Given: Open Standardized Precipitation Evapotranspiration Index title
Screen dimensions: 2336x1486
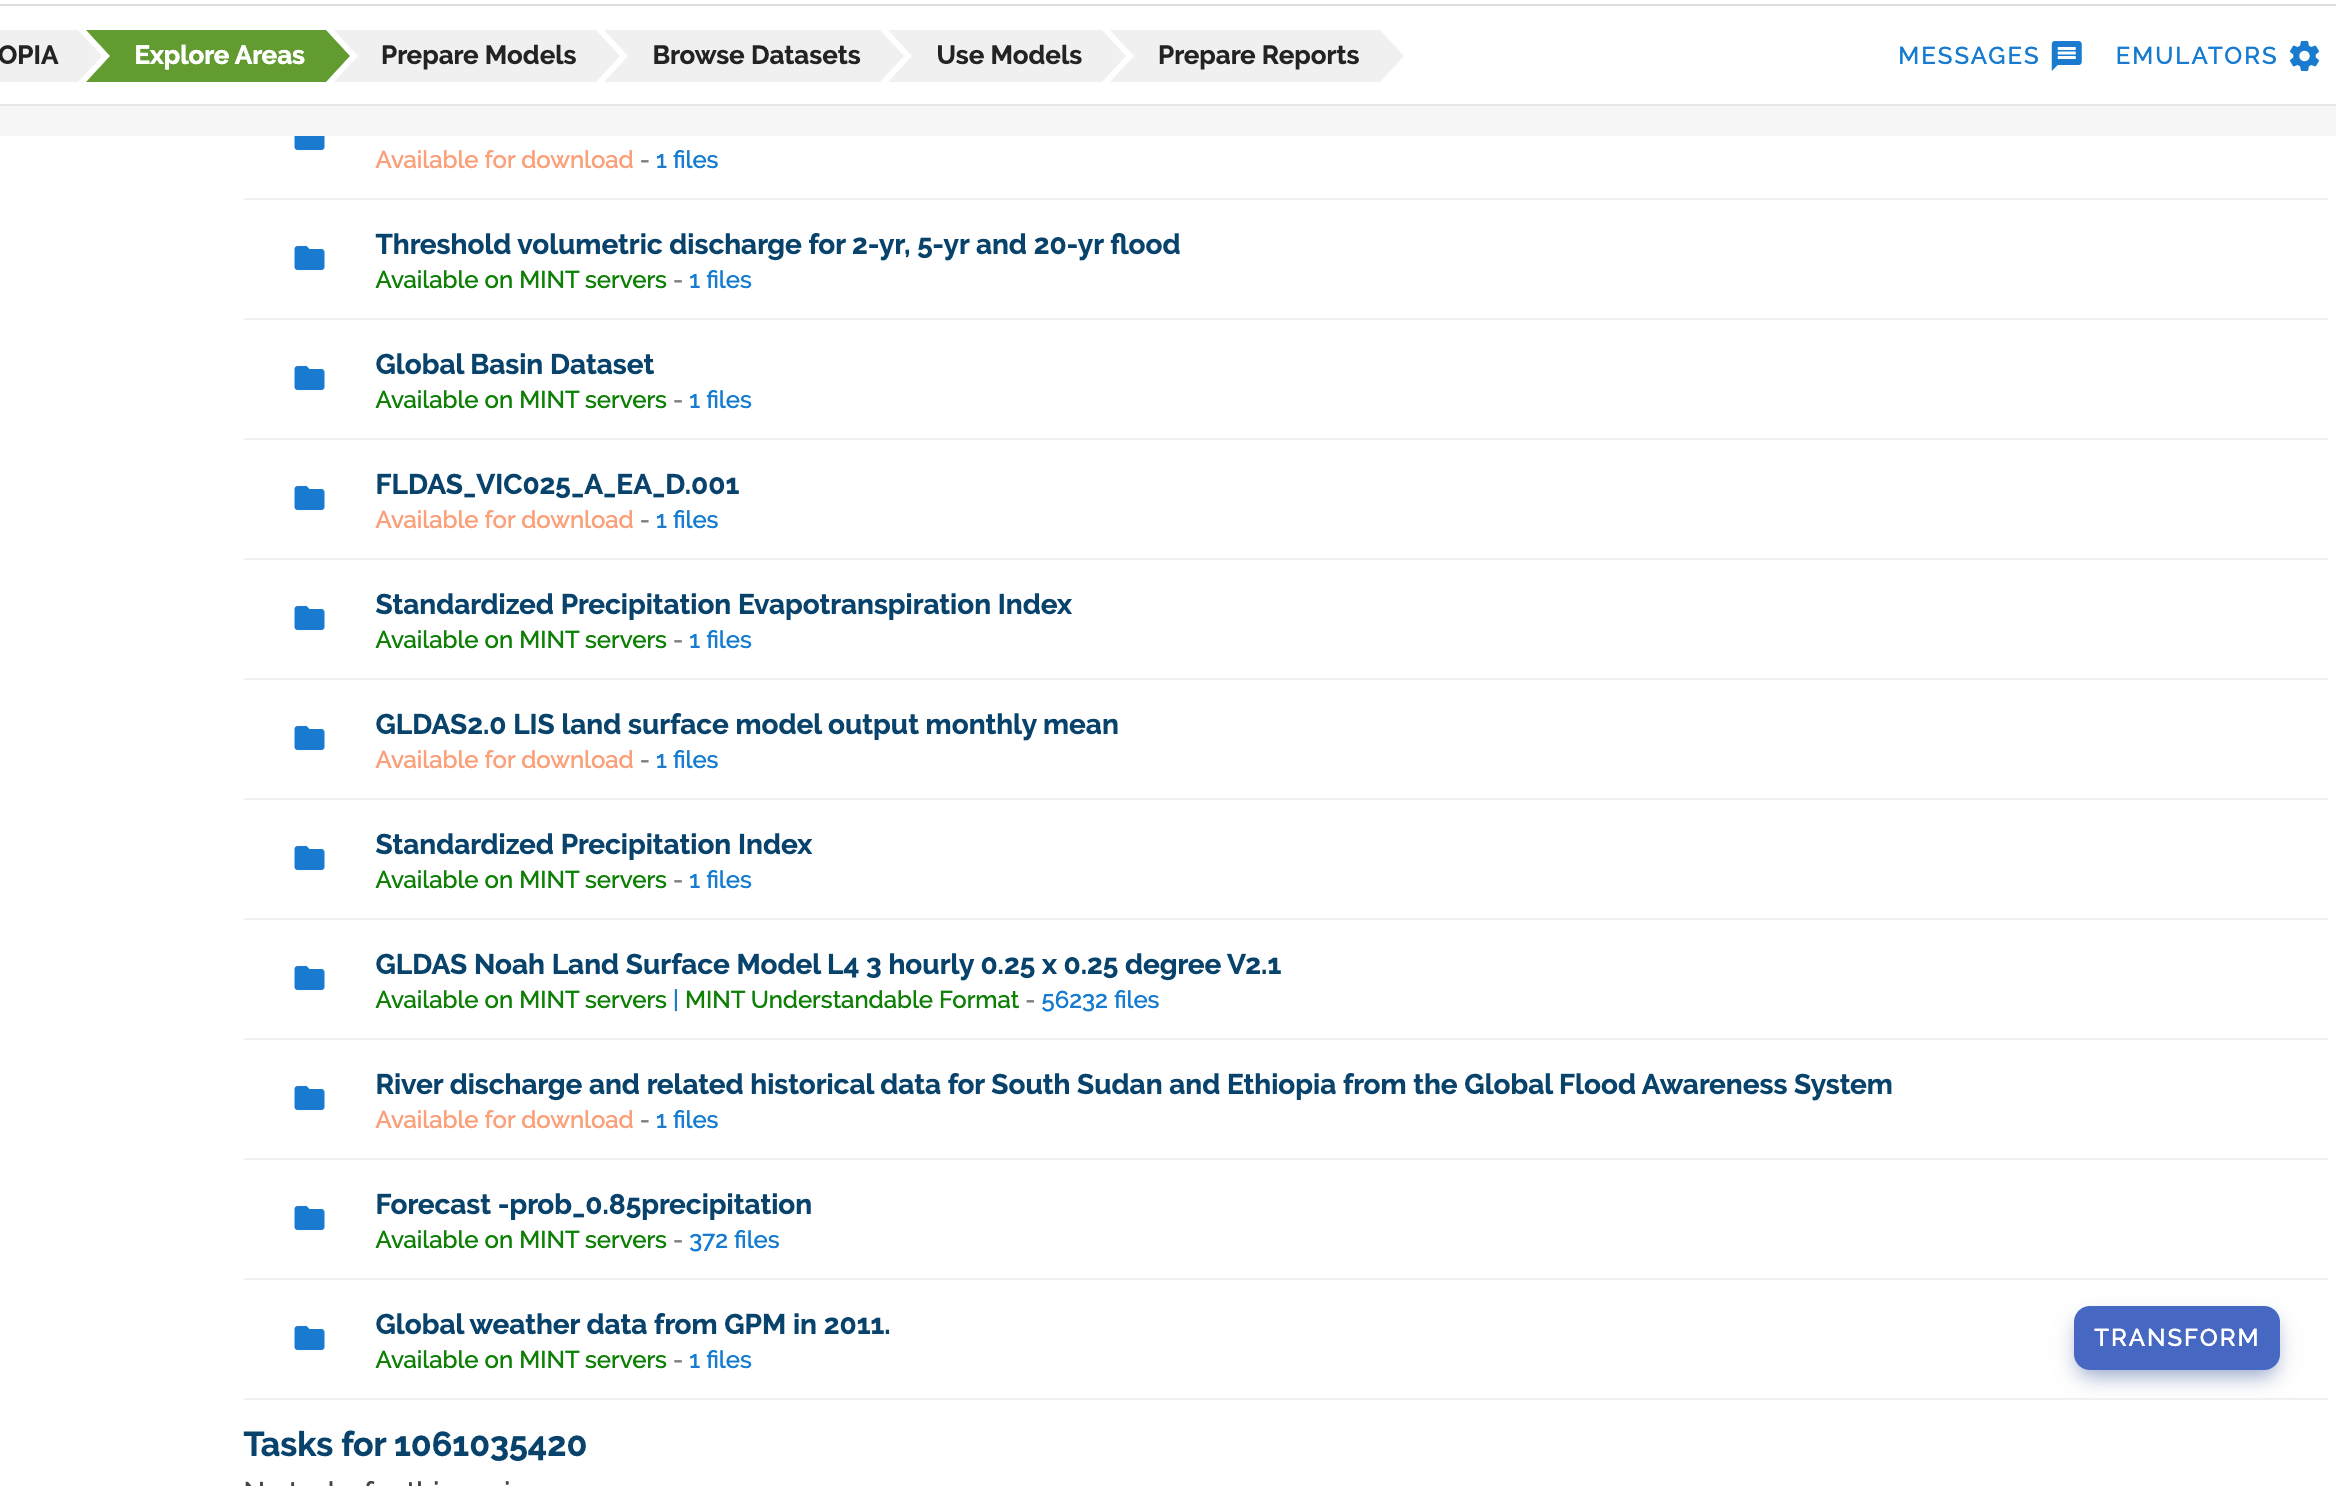Looking at the screenshot, I should pos(723,604).
